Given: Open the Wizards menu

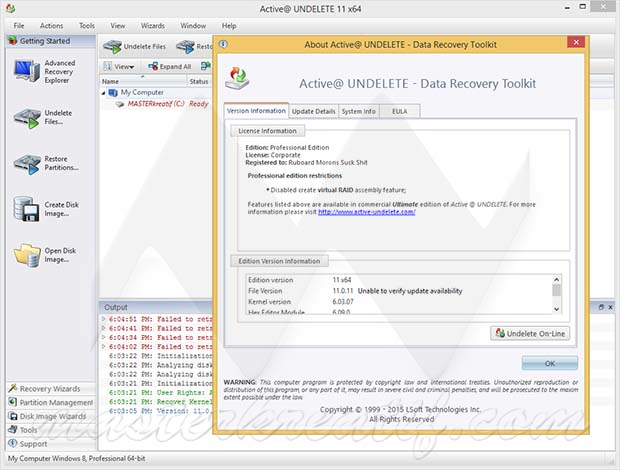Looking at the screenshot, I should 153,26.
